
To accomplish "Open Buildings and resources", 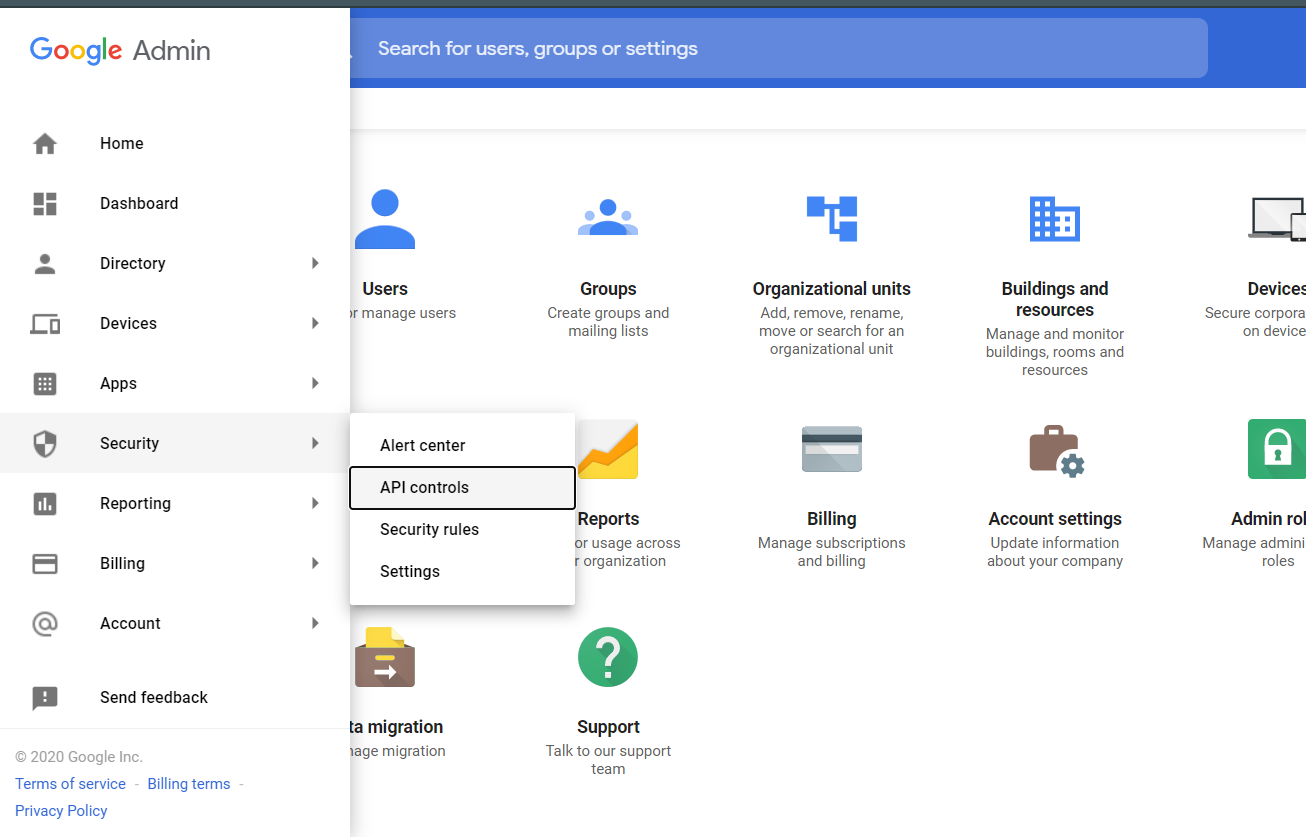I will coord(1055,218).
